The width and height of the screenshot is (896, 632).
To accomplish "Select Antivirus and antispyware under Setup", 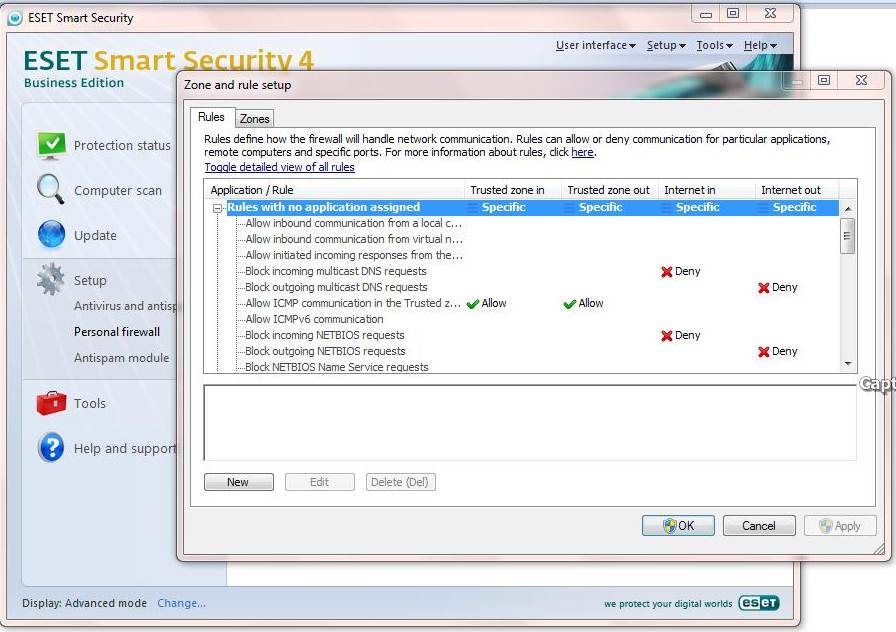I will pos(125,306).
